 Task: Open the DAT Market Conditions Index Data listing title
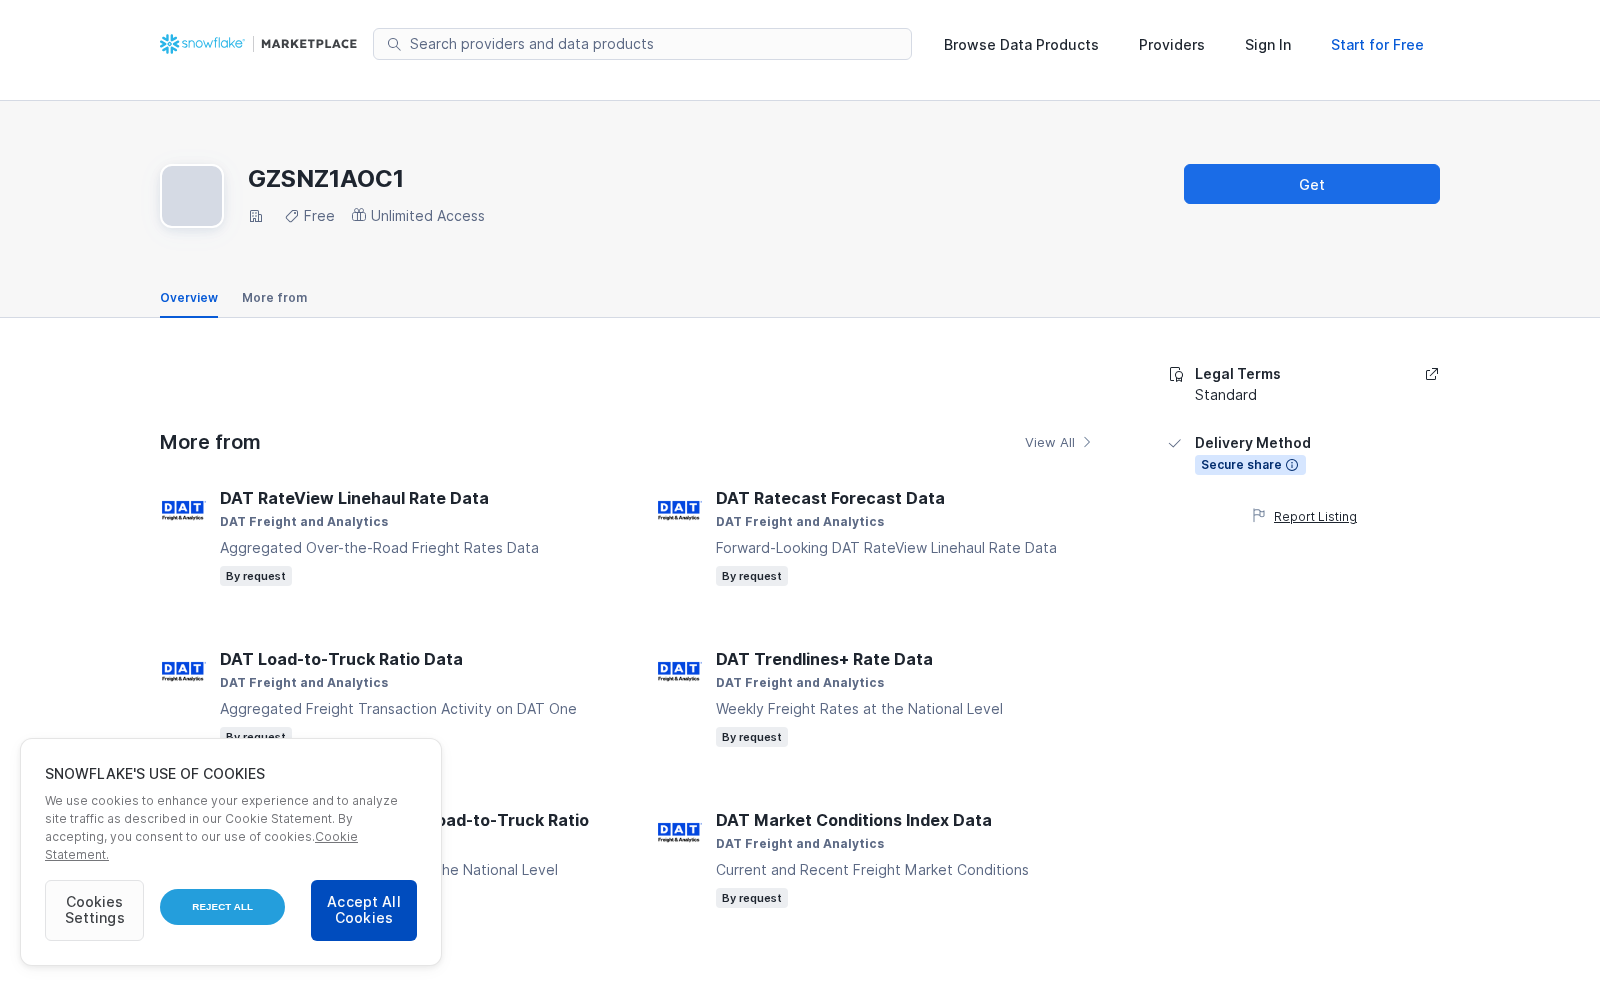(854, 820)
